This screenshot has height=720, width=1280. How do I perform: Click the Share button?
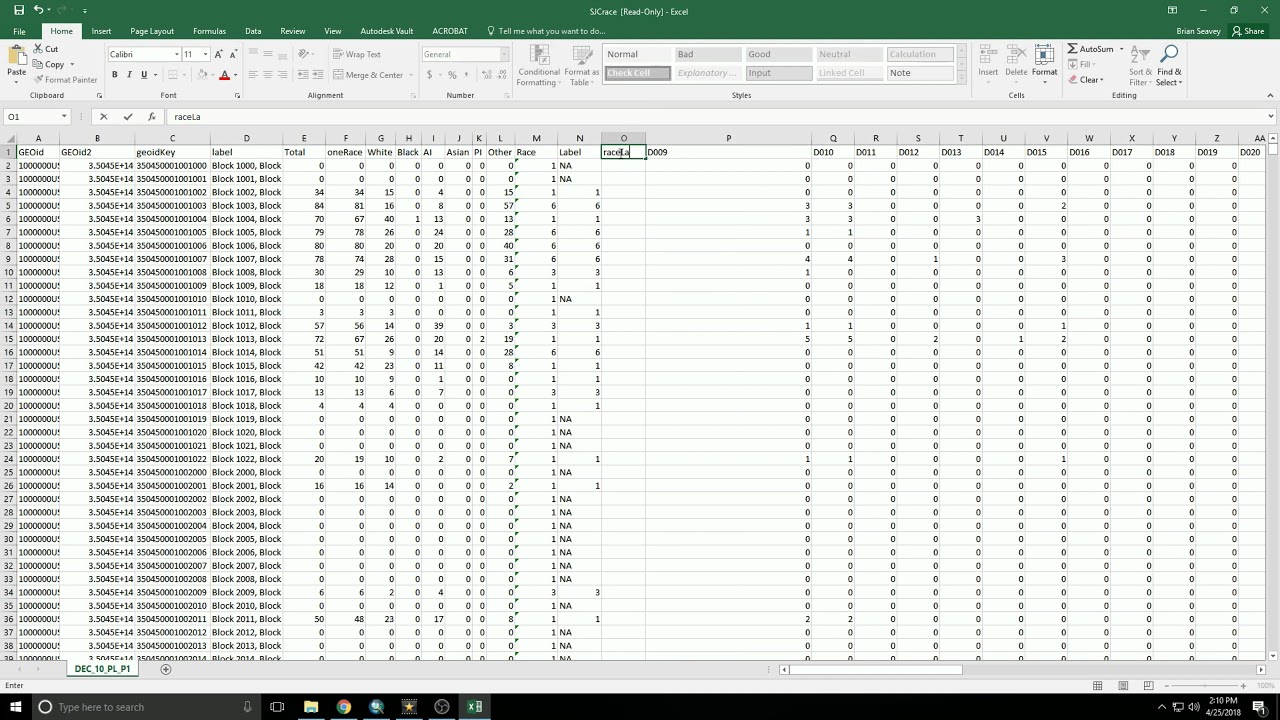(1248, 31)
